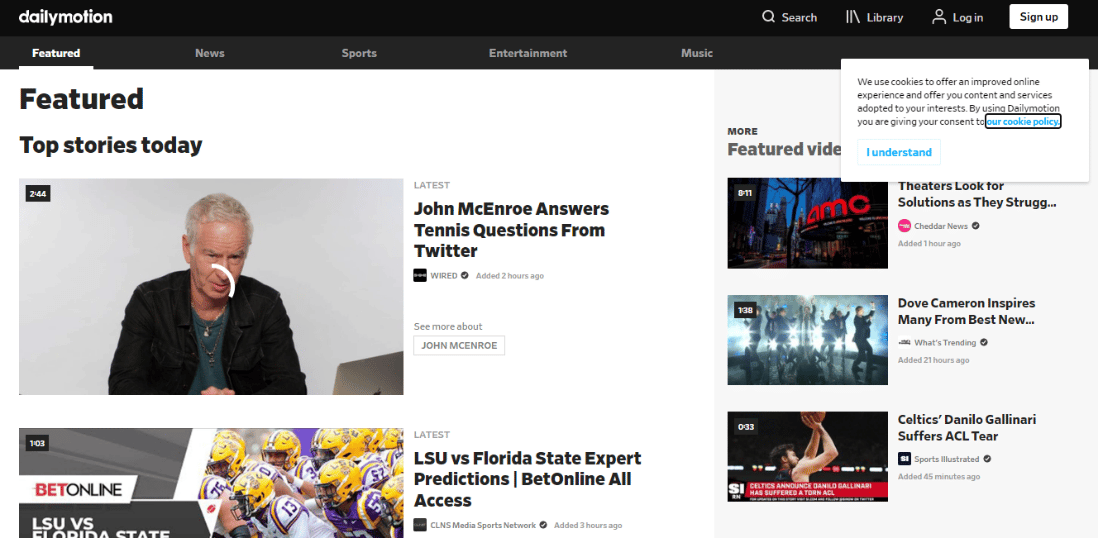Screen dimensions: 1098x538
Task: Play the AMC theaters video thumbnail
Action: (x=807, y=223)
